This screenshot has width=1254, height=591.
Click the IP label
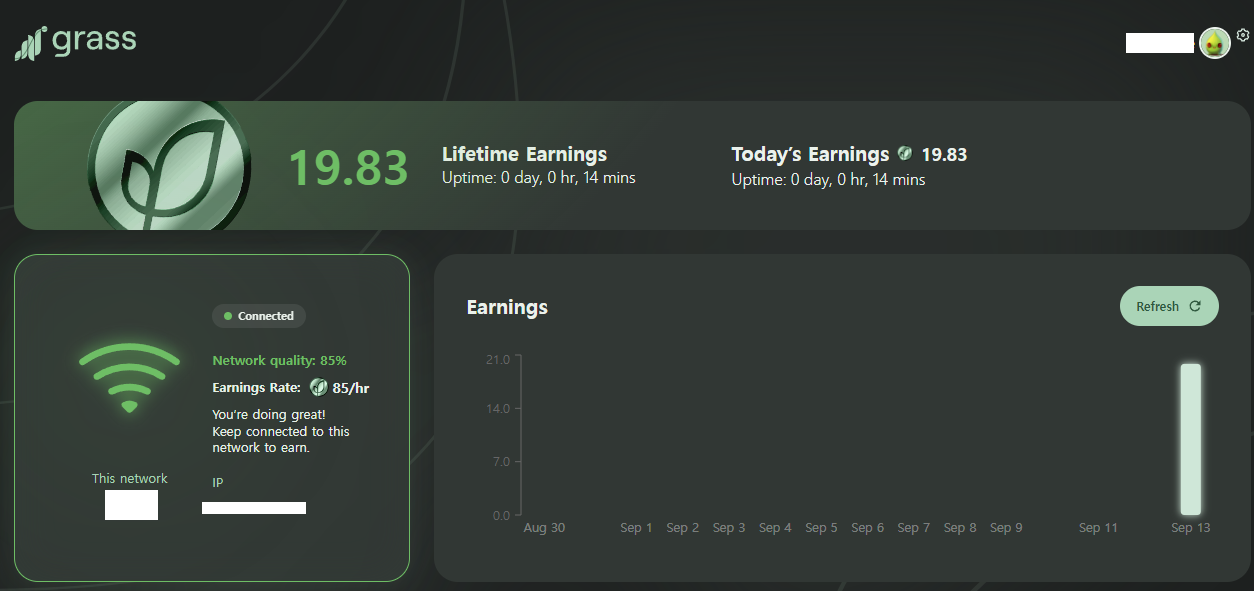217,482
